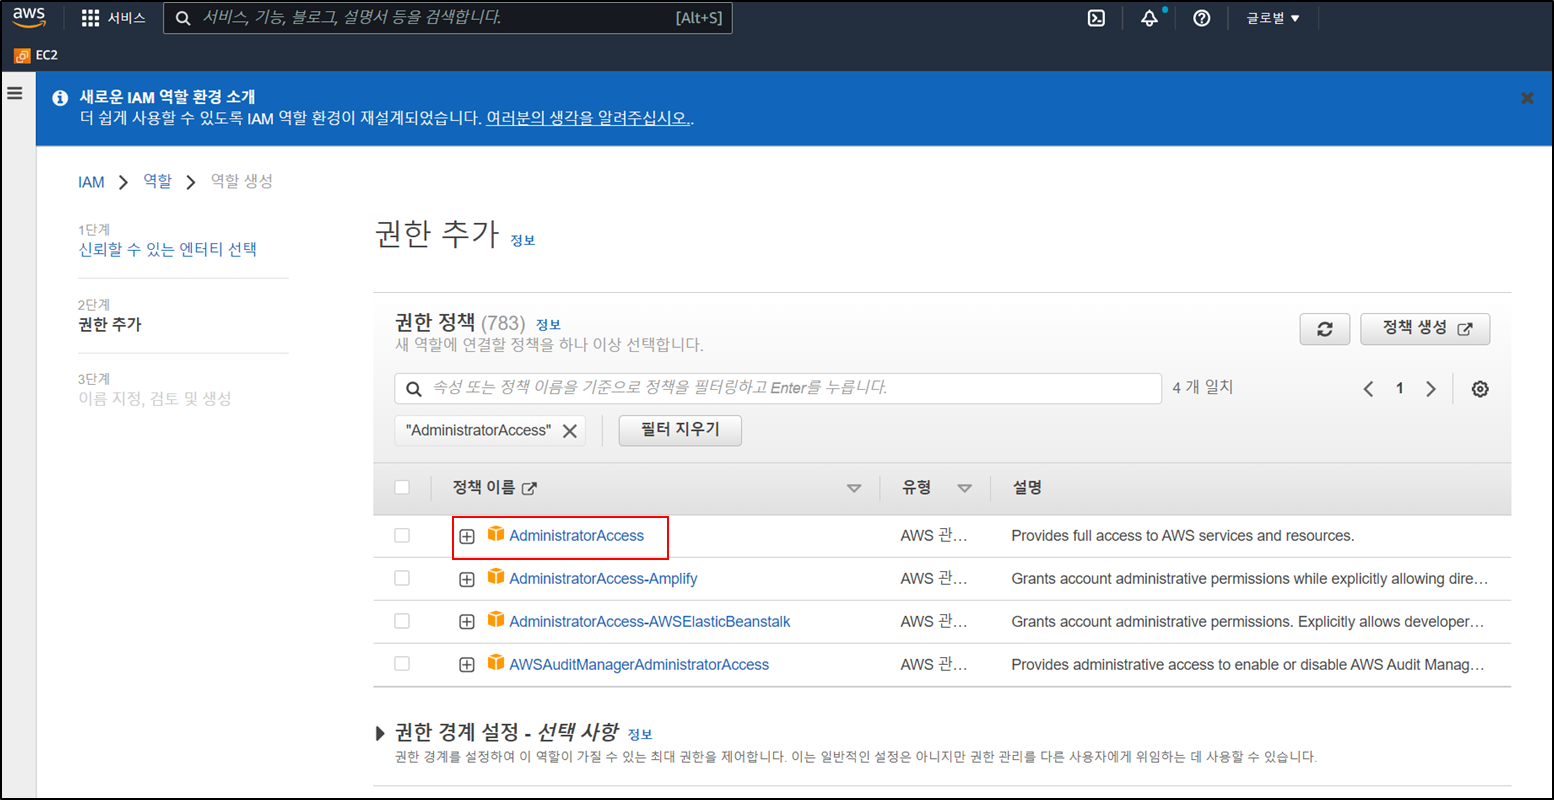Click the AdministratorAccess-Amplify policy box icon

point(496,577)
